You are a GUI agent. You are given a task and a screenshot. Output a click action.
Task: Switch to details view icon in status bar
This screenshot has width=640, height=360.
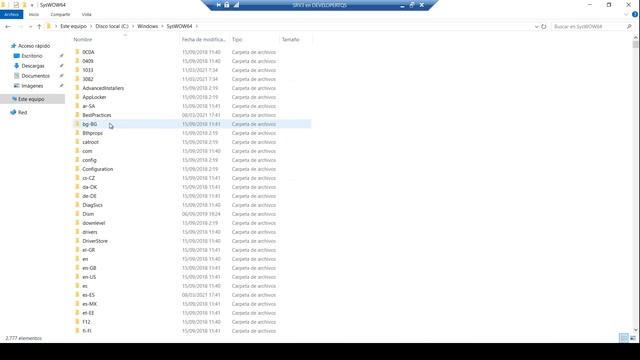point(624,338)
